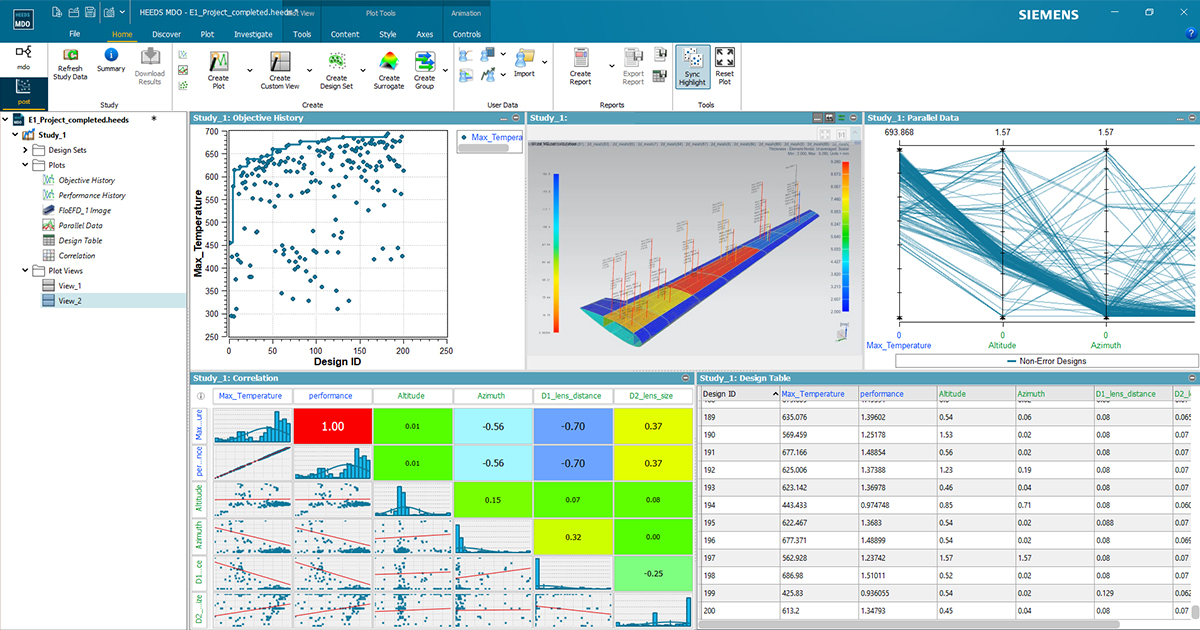Click the Refresh Study Data icon

point(69,57)
